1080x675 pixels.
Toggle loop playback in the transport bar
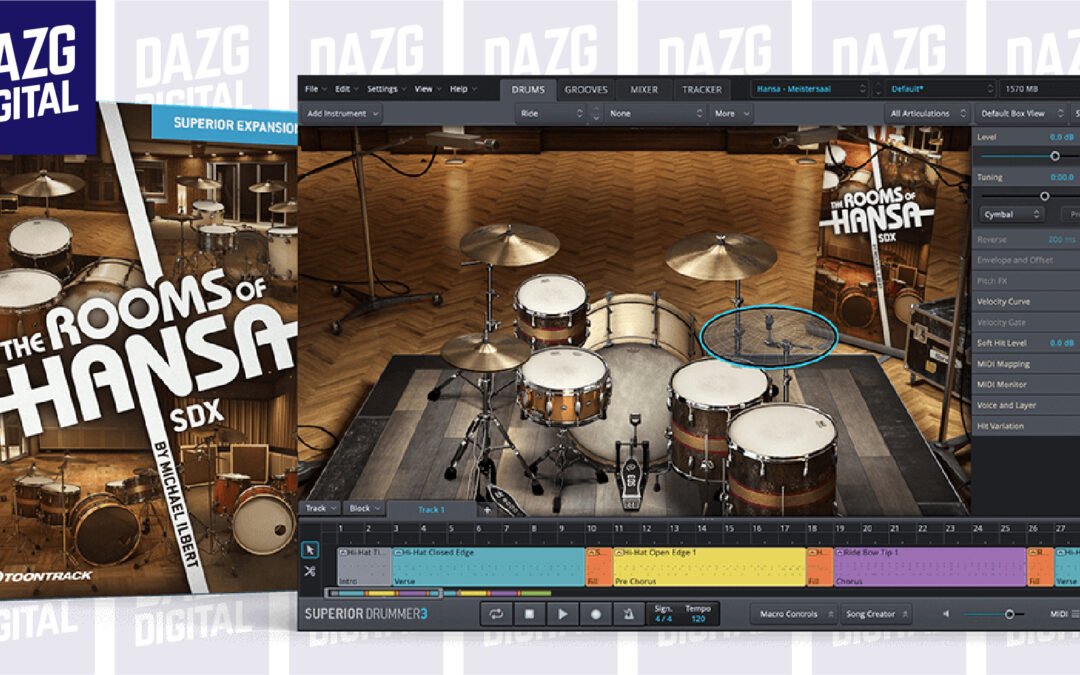pyautogui.click(x=496, y=614)
